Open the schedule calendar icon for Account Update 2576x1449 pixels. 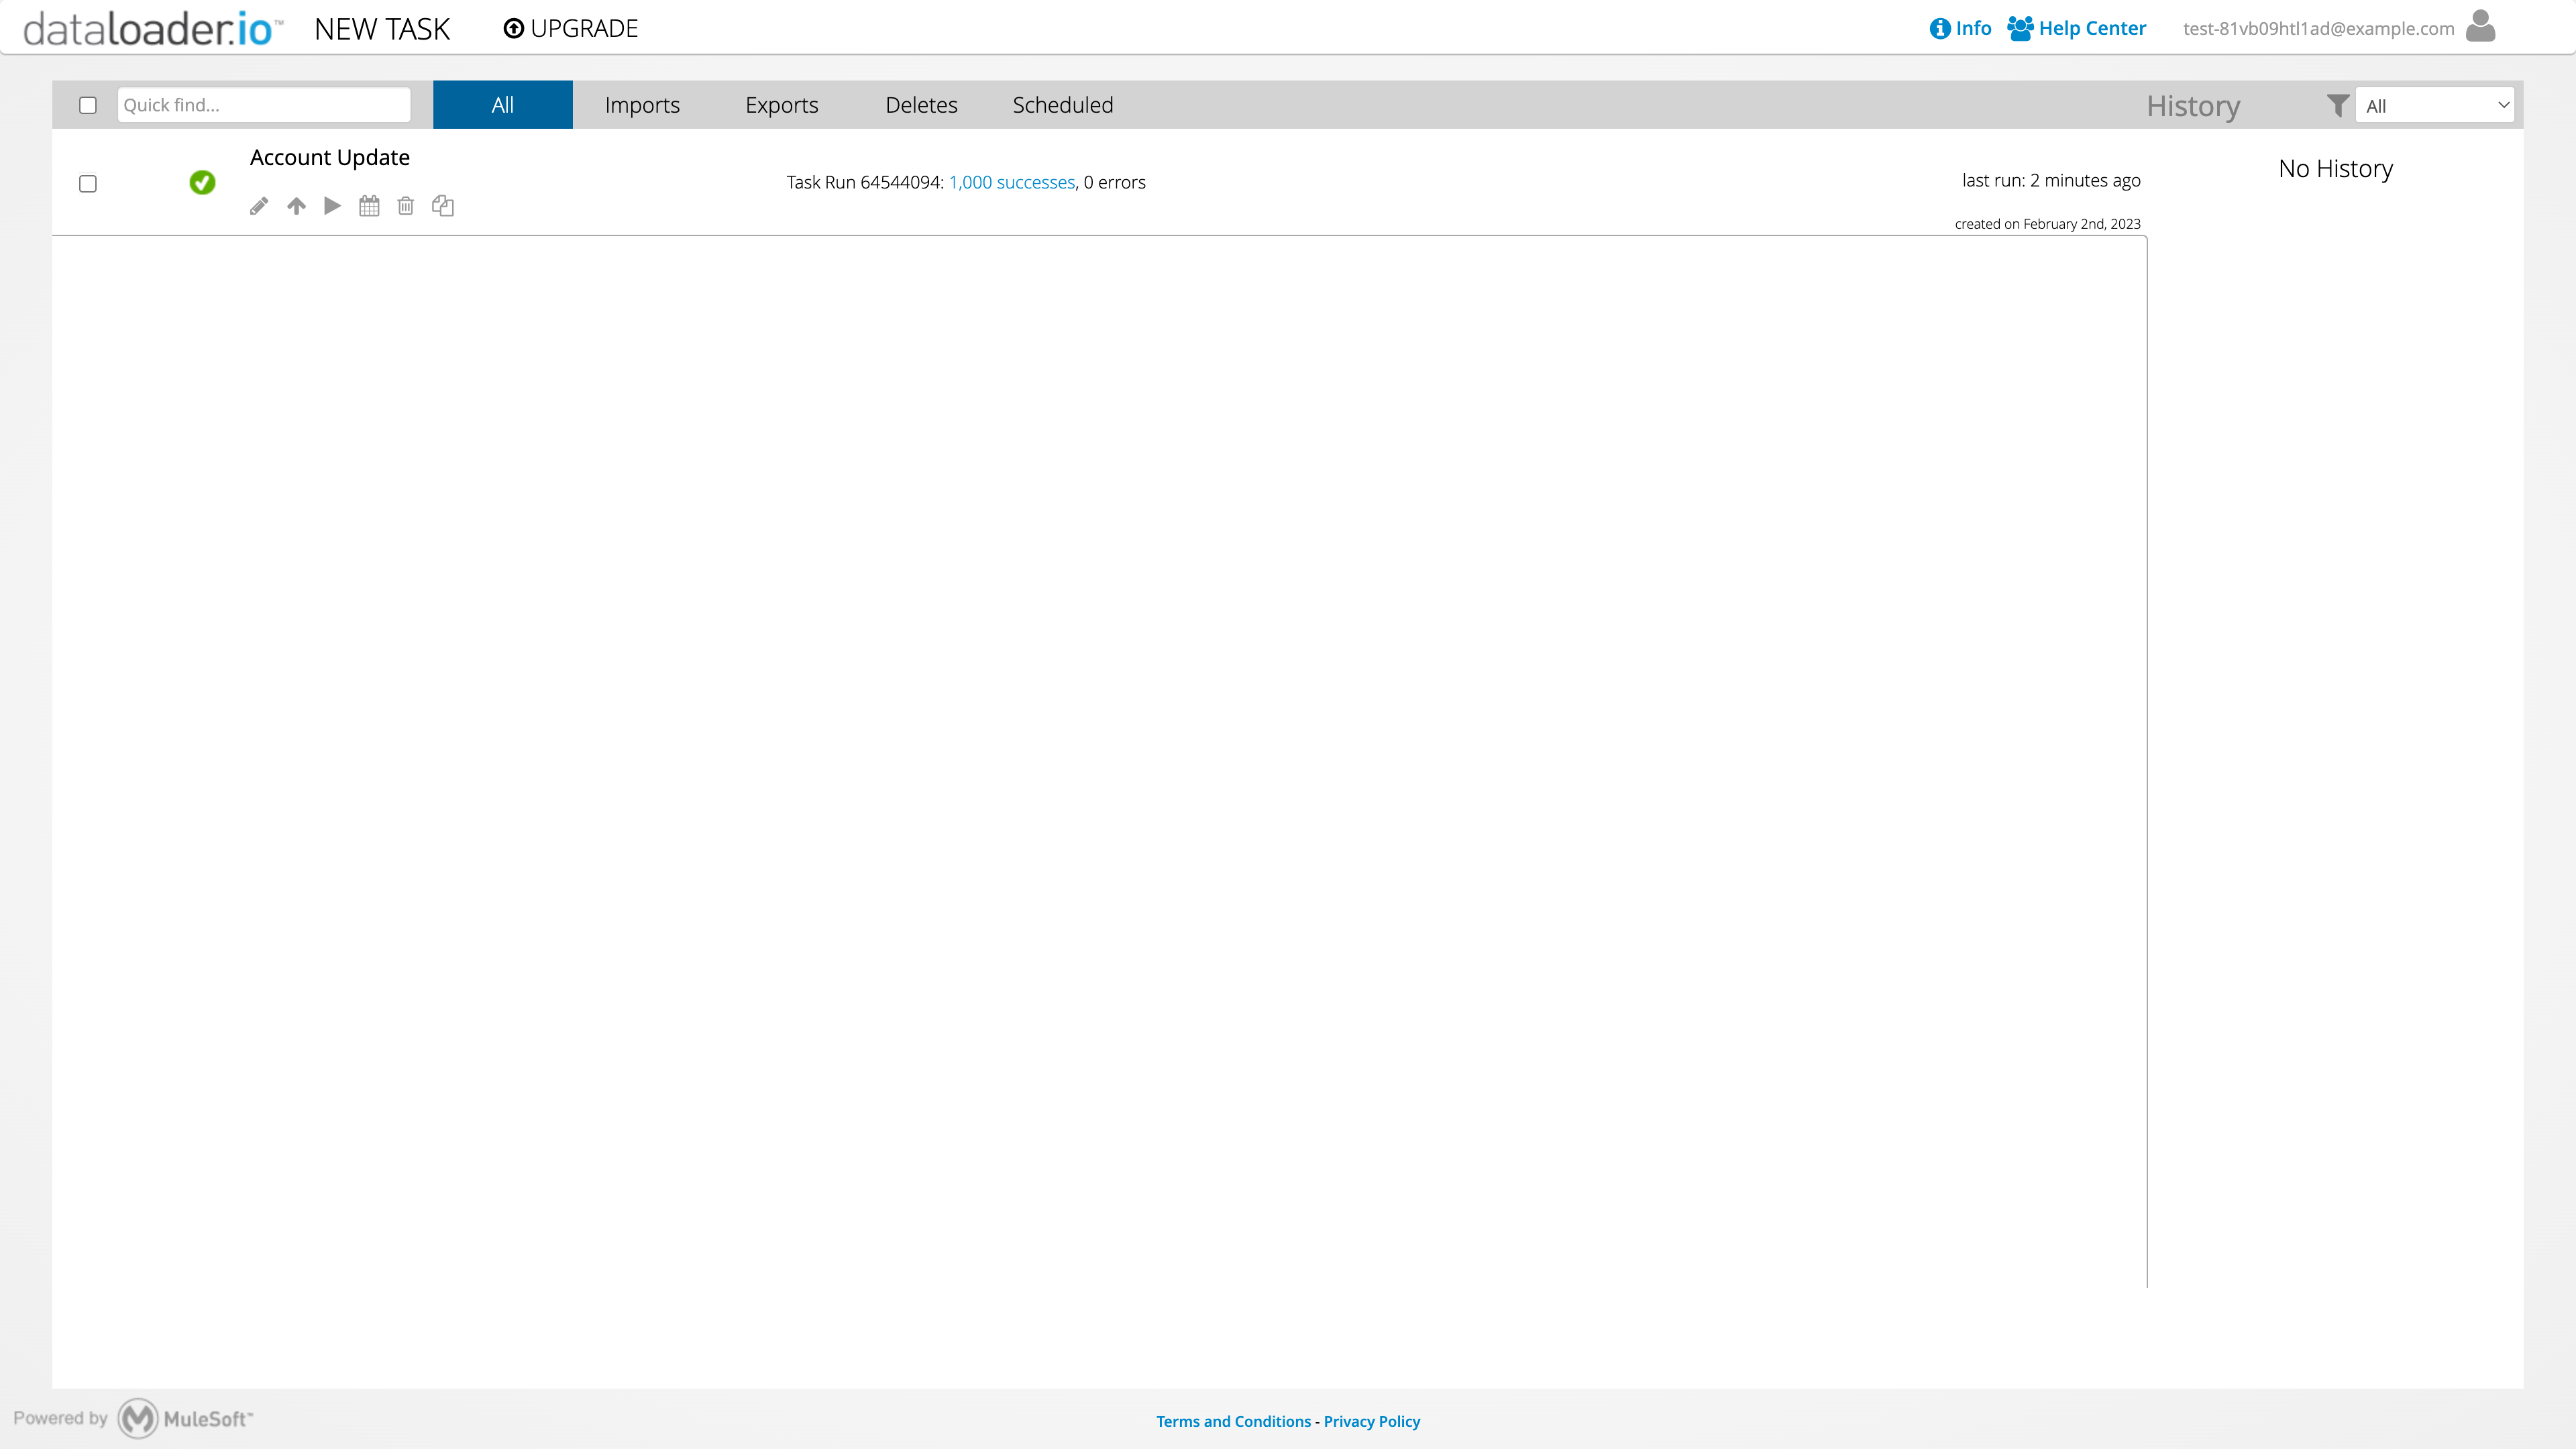click(x=369, y=206)
